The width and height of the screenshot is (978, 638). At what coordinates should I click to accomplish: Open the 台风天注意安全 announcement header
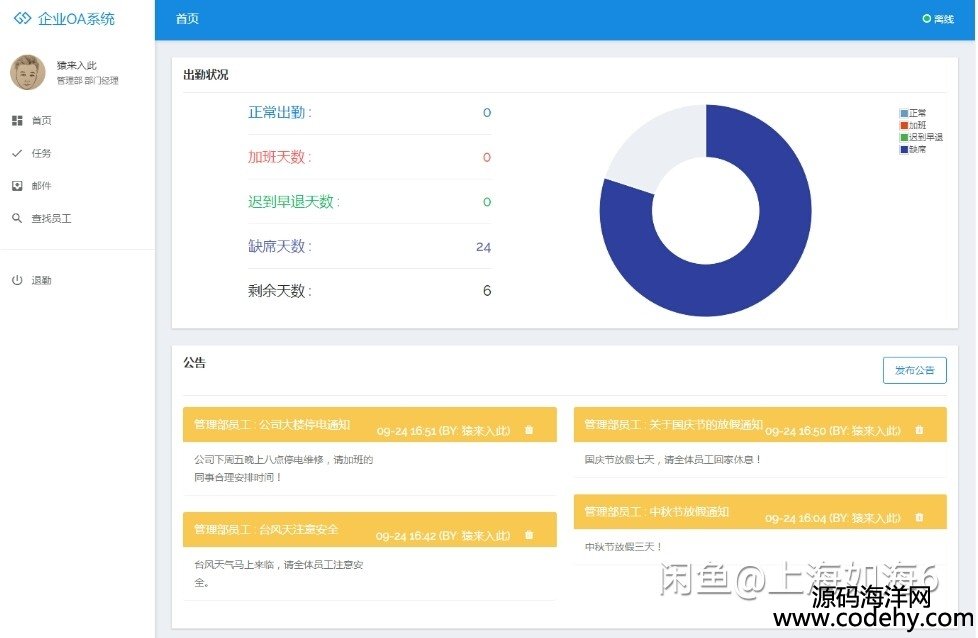(369, 529)
